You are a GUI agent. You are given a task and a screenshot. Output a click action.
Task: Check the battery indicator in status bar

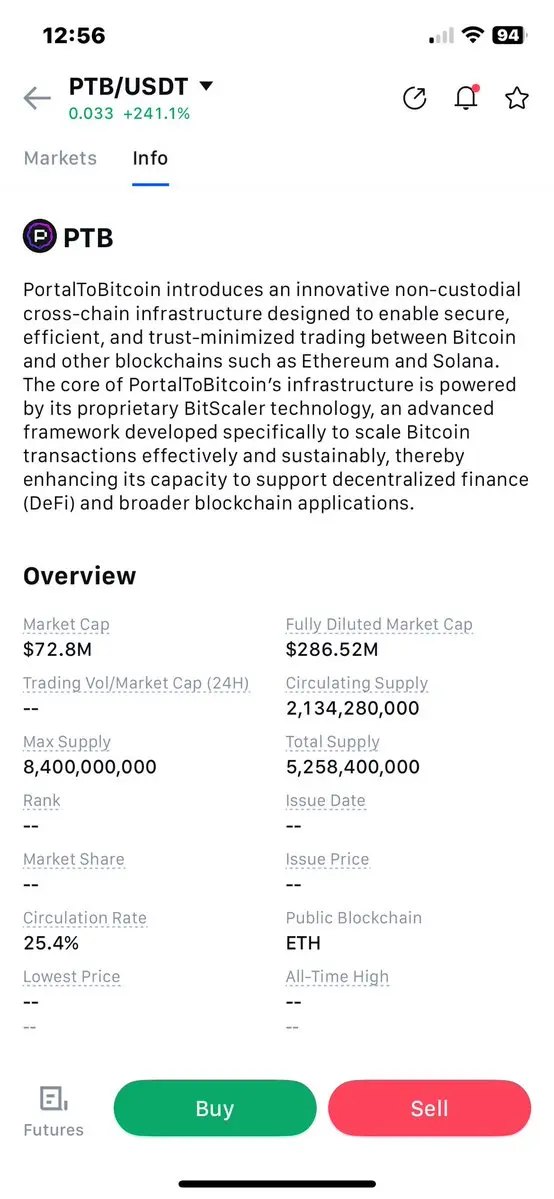click(x=509, y=35)
